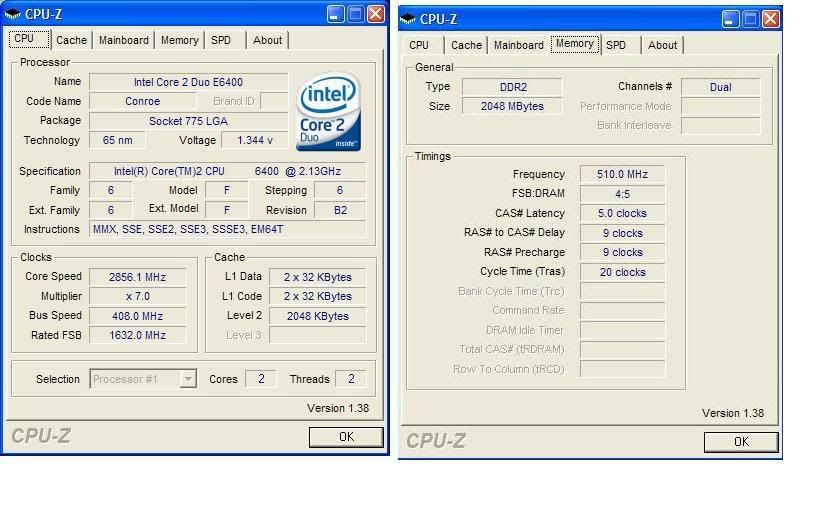This screenshot has width=840, height=525.
Task: Click the Core Speed value '2856.1 MHz'
Action: pos(138,277)
